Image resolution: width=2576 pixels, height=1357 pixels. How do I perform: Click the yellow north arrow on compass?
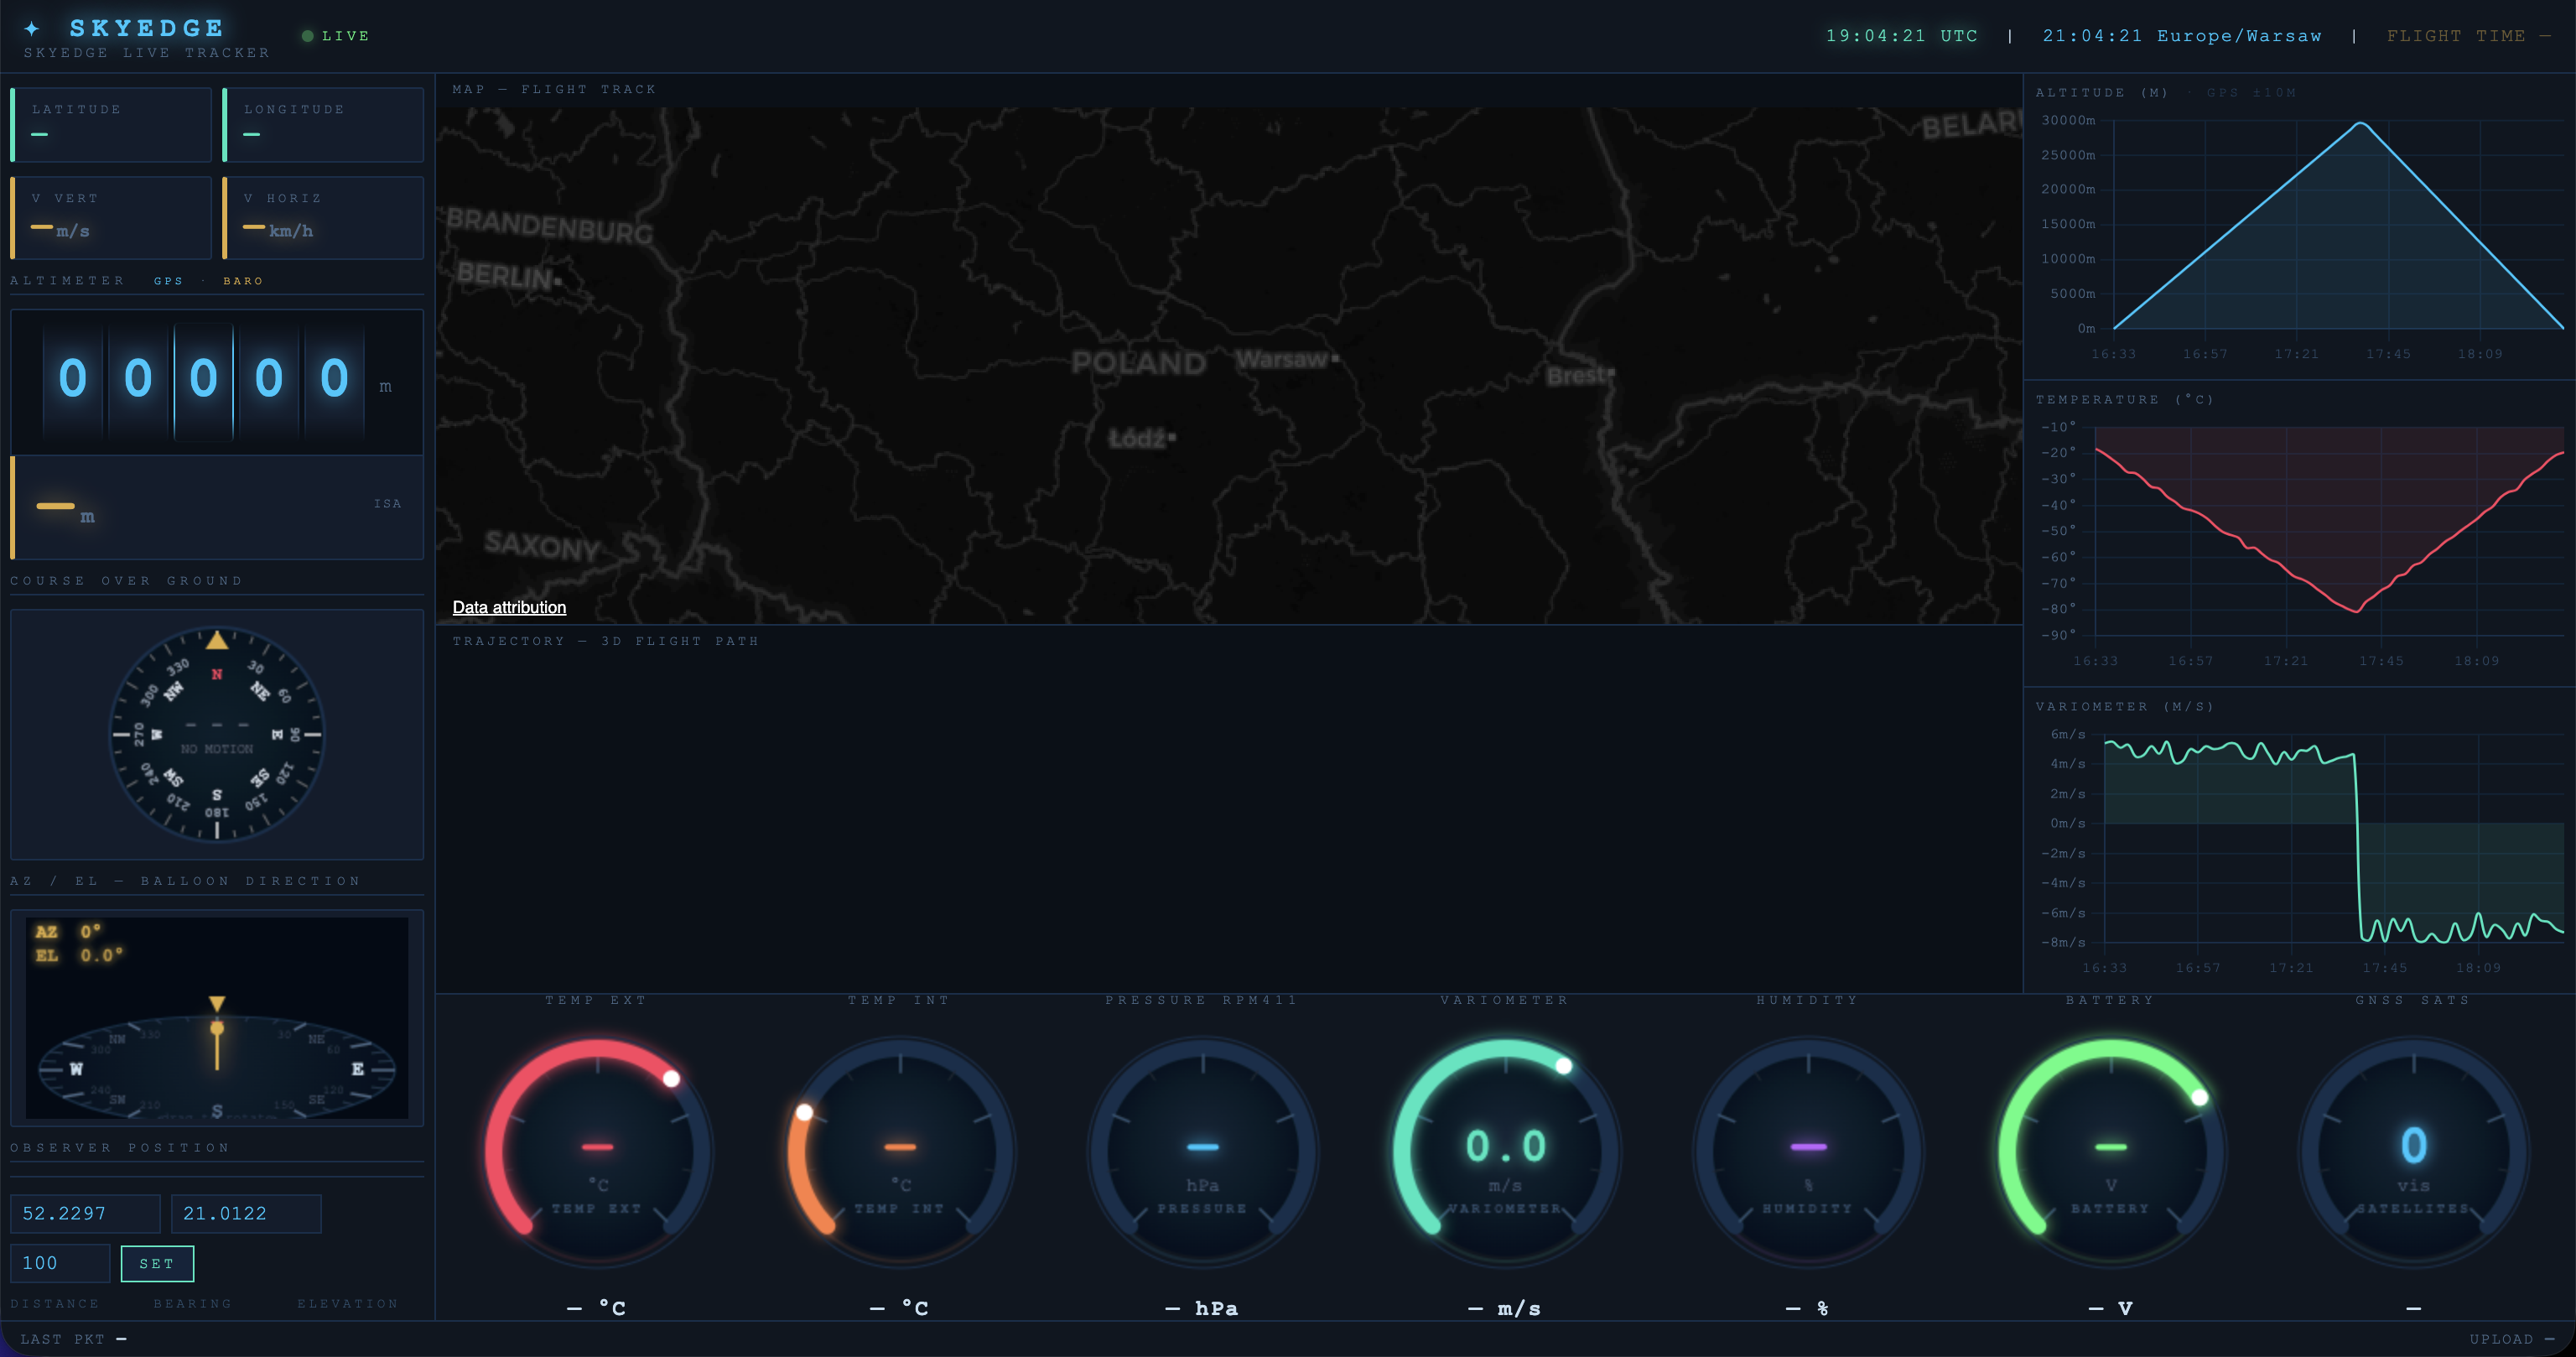coord(216,640)
